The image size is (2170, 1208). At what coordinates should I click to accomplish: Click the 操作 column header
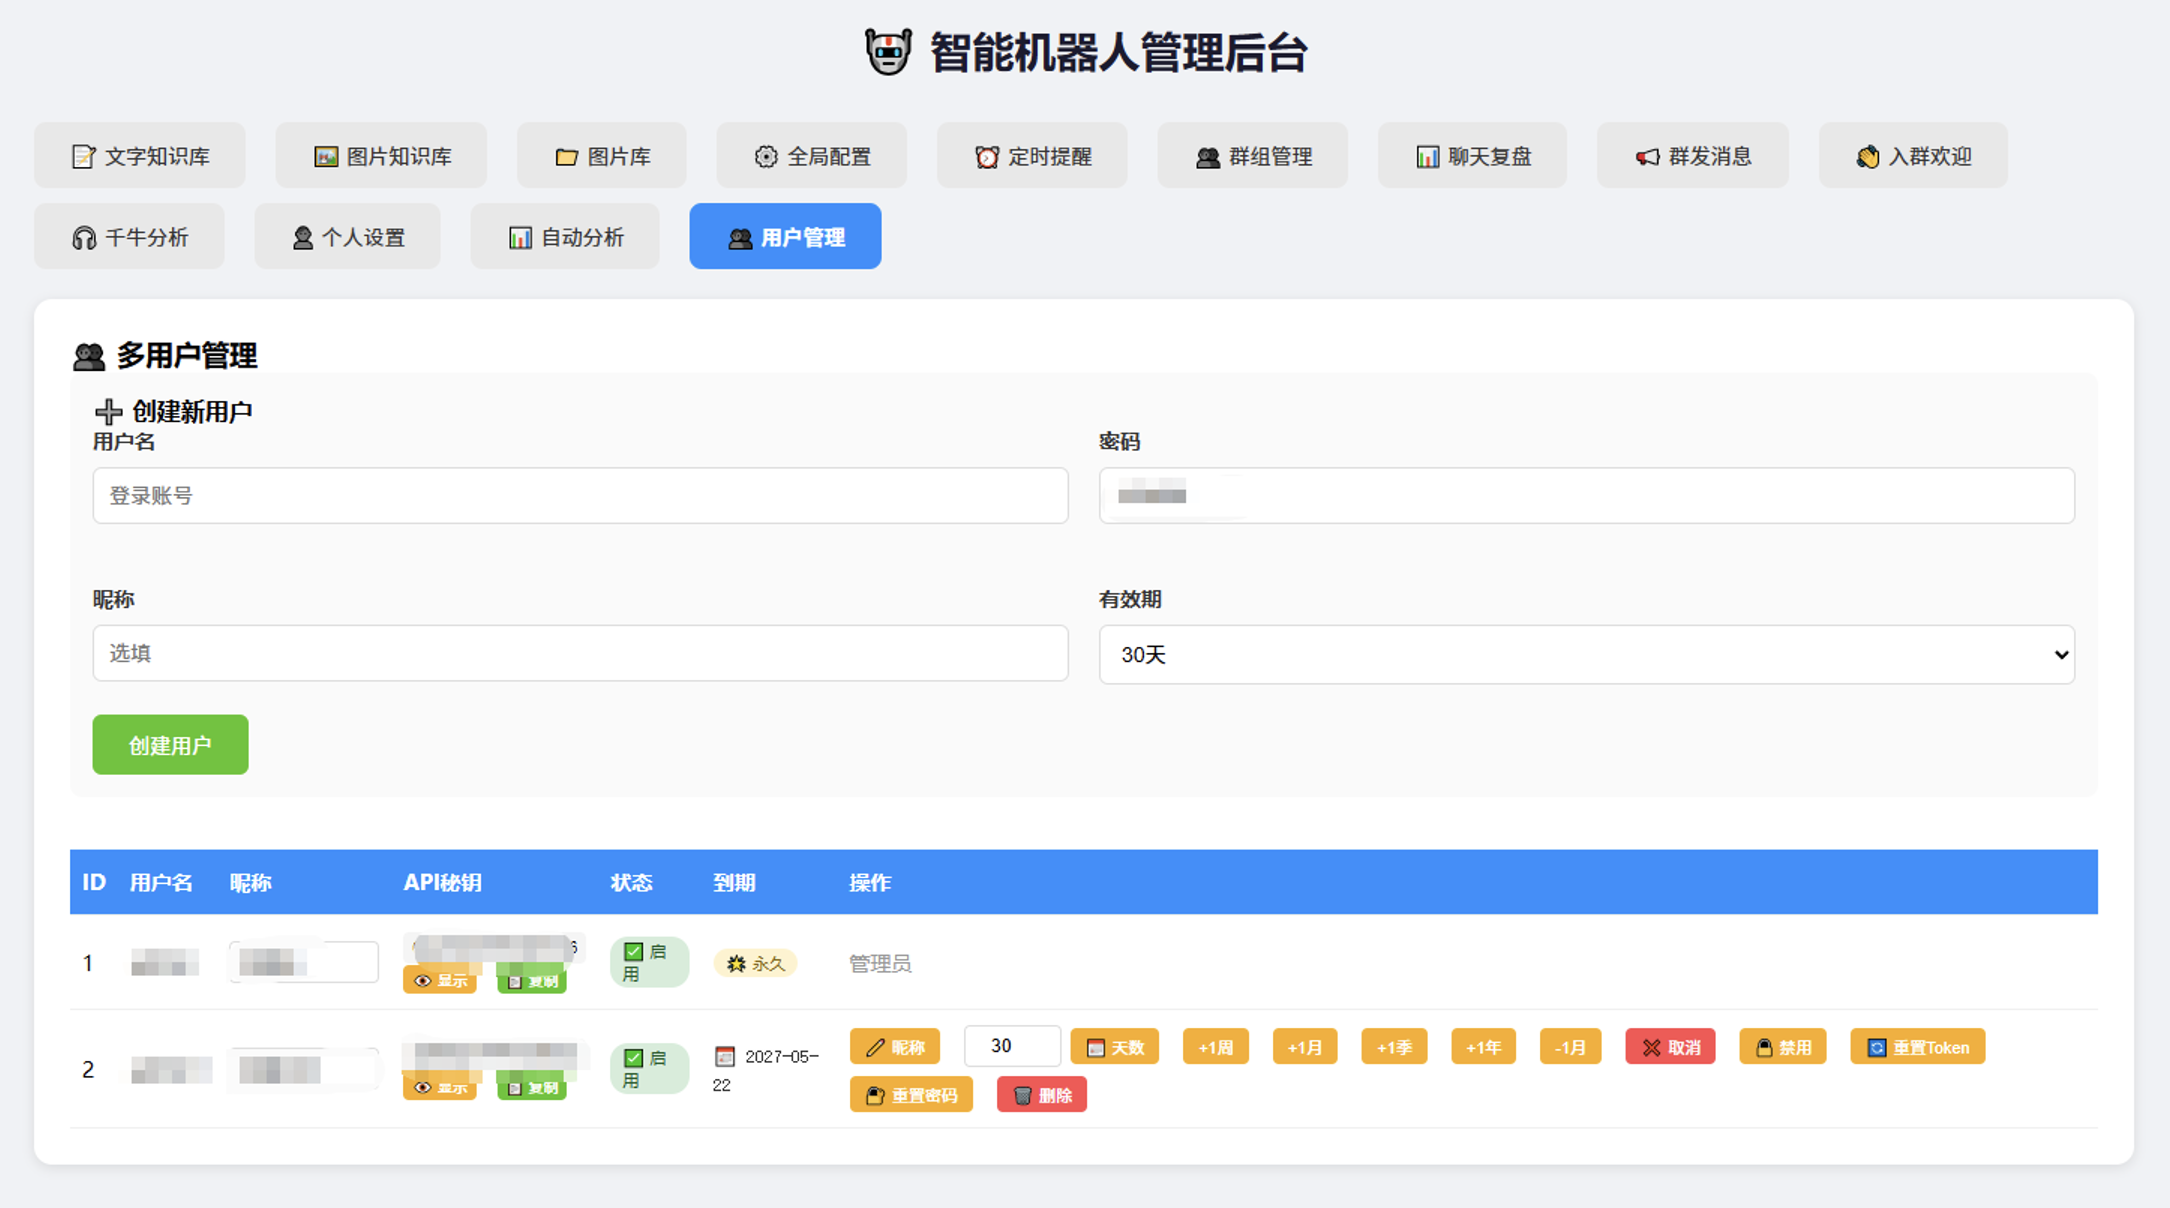(x=870, y=883)
